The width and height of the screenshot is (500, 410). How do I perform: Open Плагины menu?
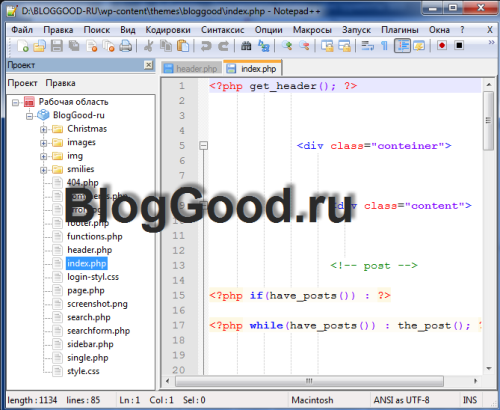400,30
